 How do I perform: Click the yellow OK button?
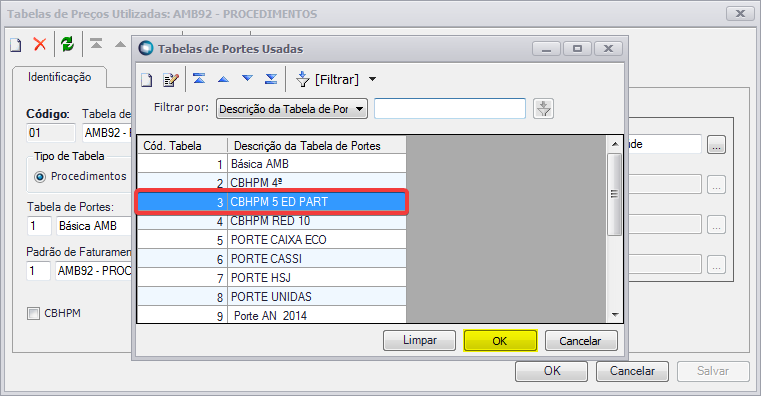(500, 341)
